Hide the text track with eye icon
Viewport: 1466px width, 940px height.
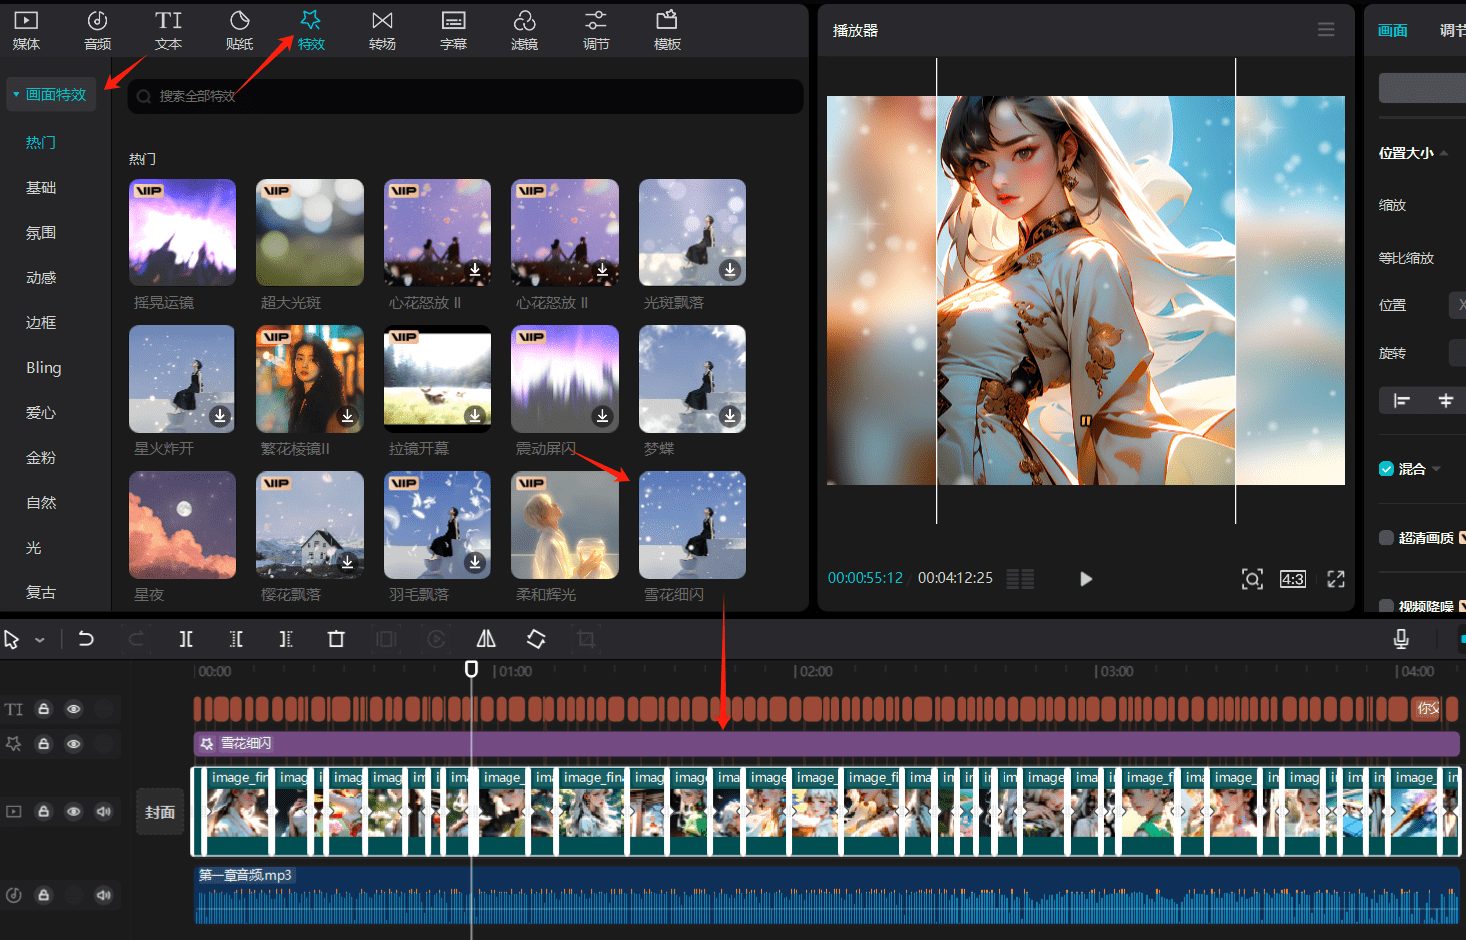tap(73, 709)
